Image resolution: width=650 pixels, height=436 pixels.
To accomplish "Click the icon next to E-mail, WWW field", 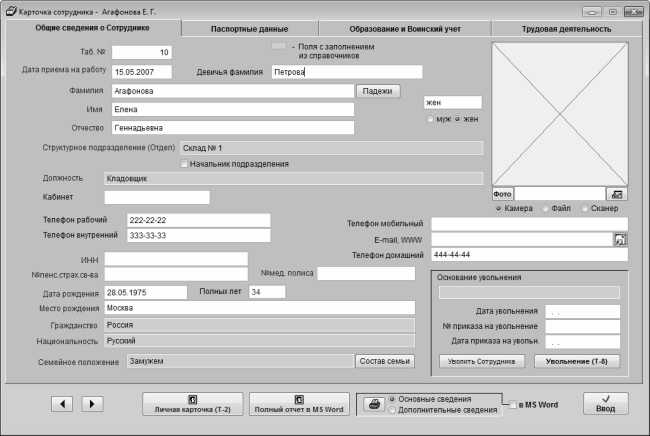I will pyautogui.click(x=620, y=239).
